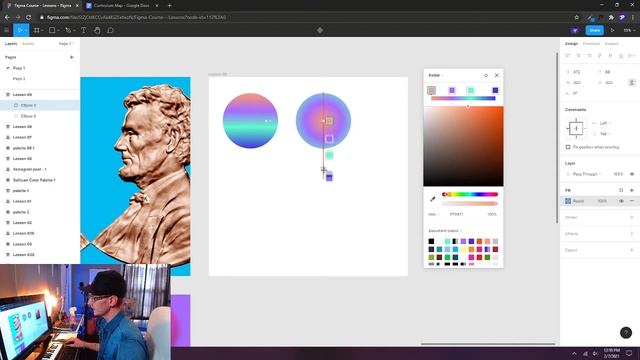Toggle Radial fill visibility eye
The width and height of the screenshot is (640, 360).
(x=621, y=201)
